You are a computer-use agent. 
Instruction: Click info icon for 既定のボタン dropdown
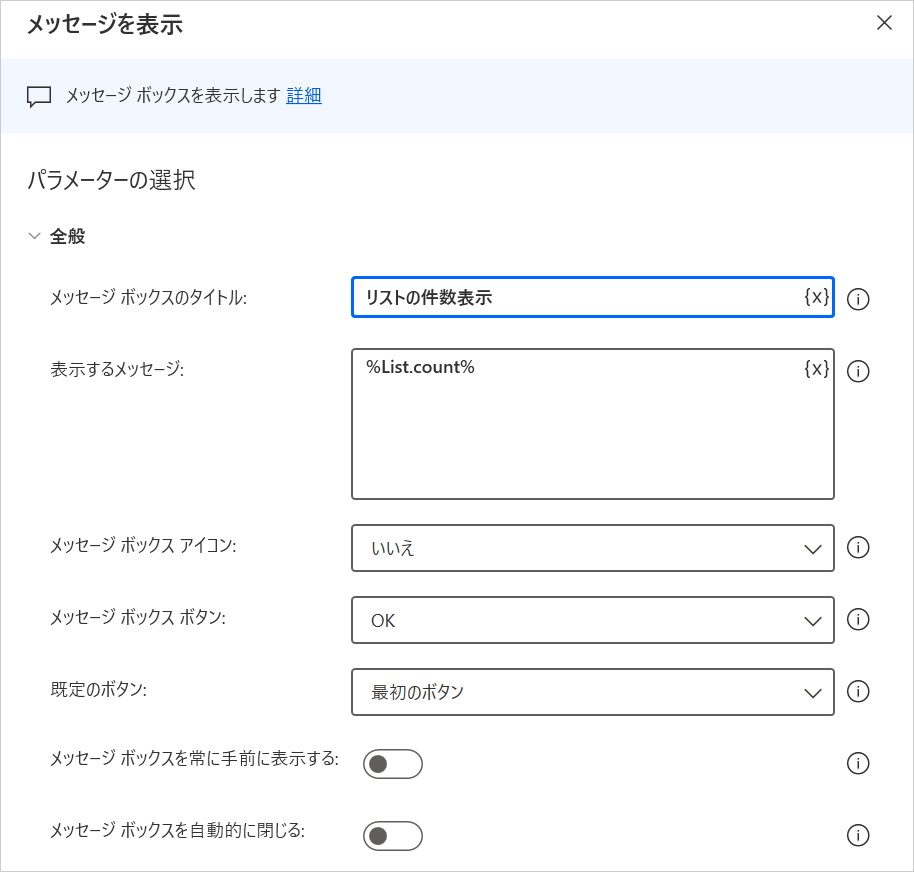coord(857,692)
